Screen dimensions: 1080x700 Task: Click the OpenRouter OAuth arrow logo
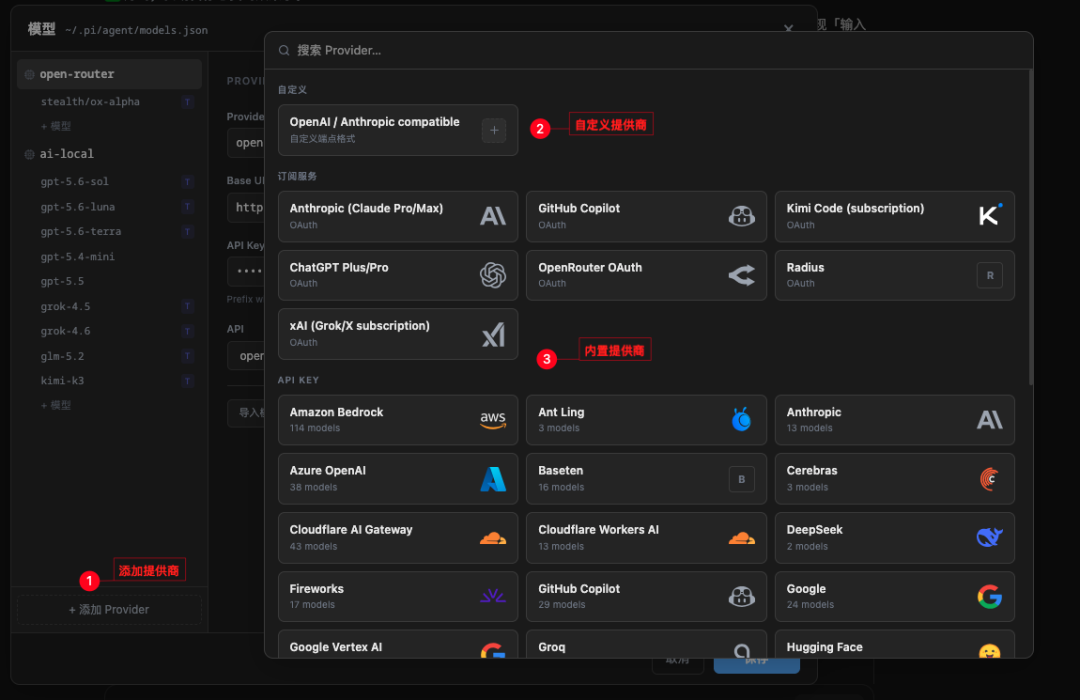coord(741,276)
